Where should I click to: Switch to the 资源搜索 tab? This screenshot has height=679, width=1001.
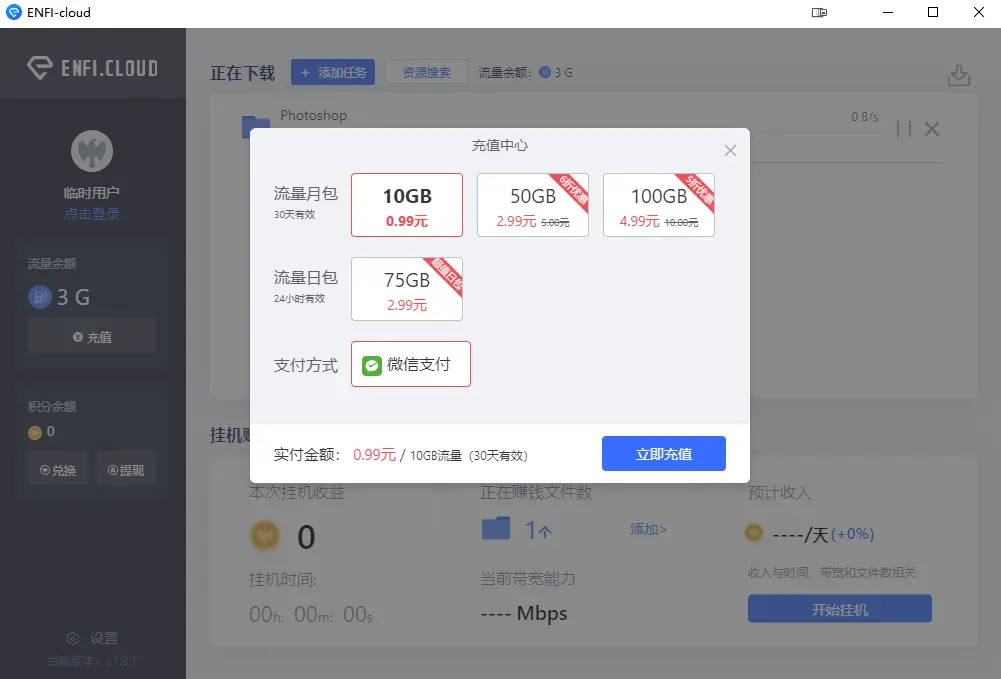[427, 73]
